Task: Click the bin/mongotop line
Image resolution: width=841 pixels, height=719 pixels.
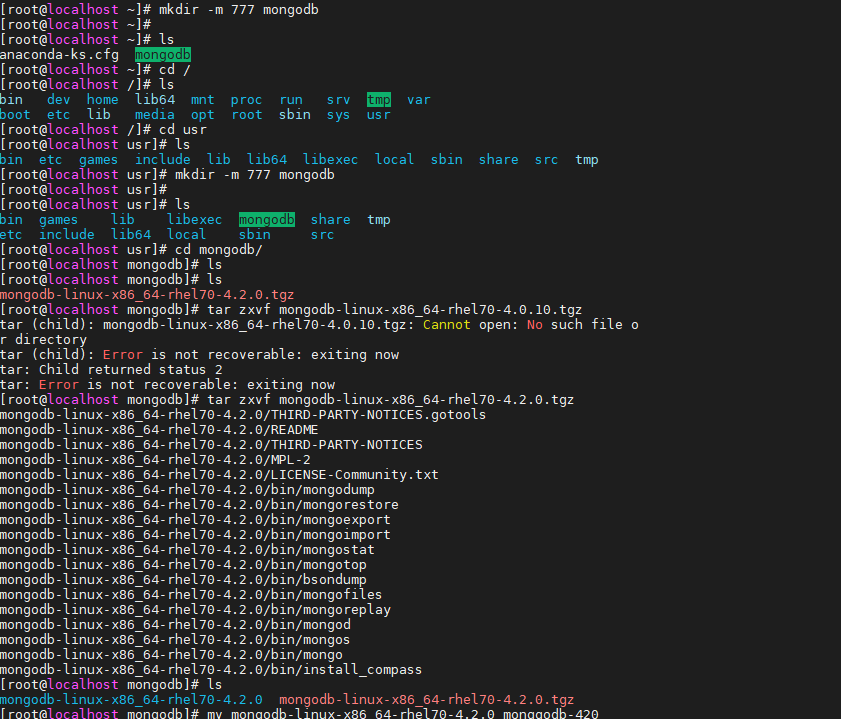Action: point(183,565)
